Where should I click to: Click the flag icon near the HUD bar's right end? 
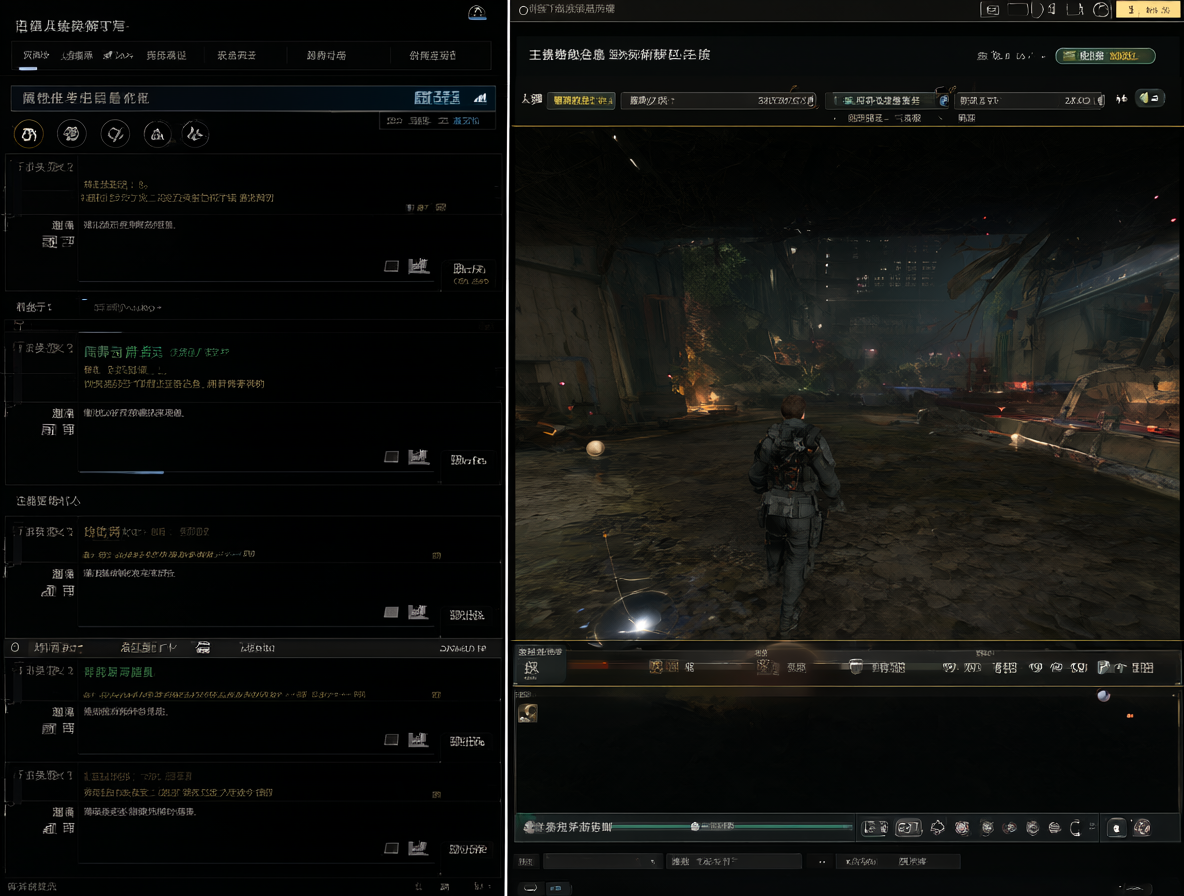point(1103,667)
